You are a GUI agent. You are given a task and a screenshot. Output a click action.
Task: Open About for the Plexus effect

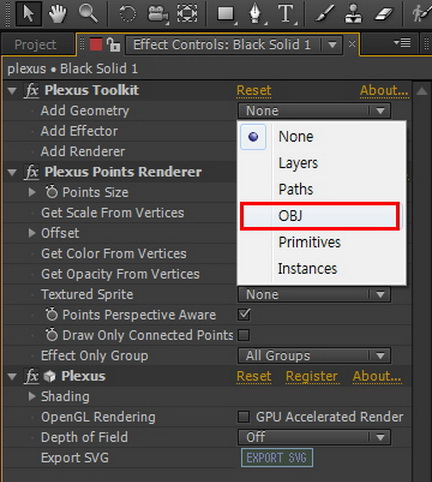pos(377,376)
